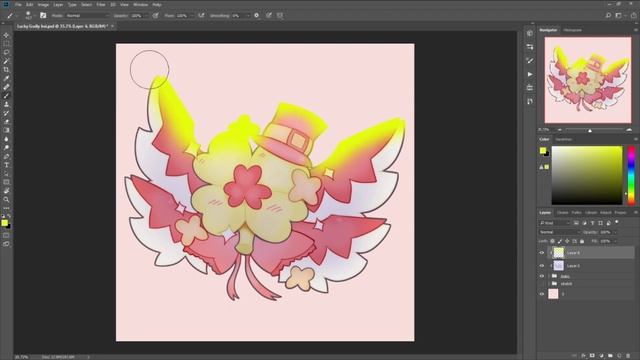
Task: Hide the group above sketch
Action: tap(542, 276)
